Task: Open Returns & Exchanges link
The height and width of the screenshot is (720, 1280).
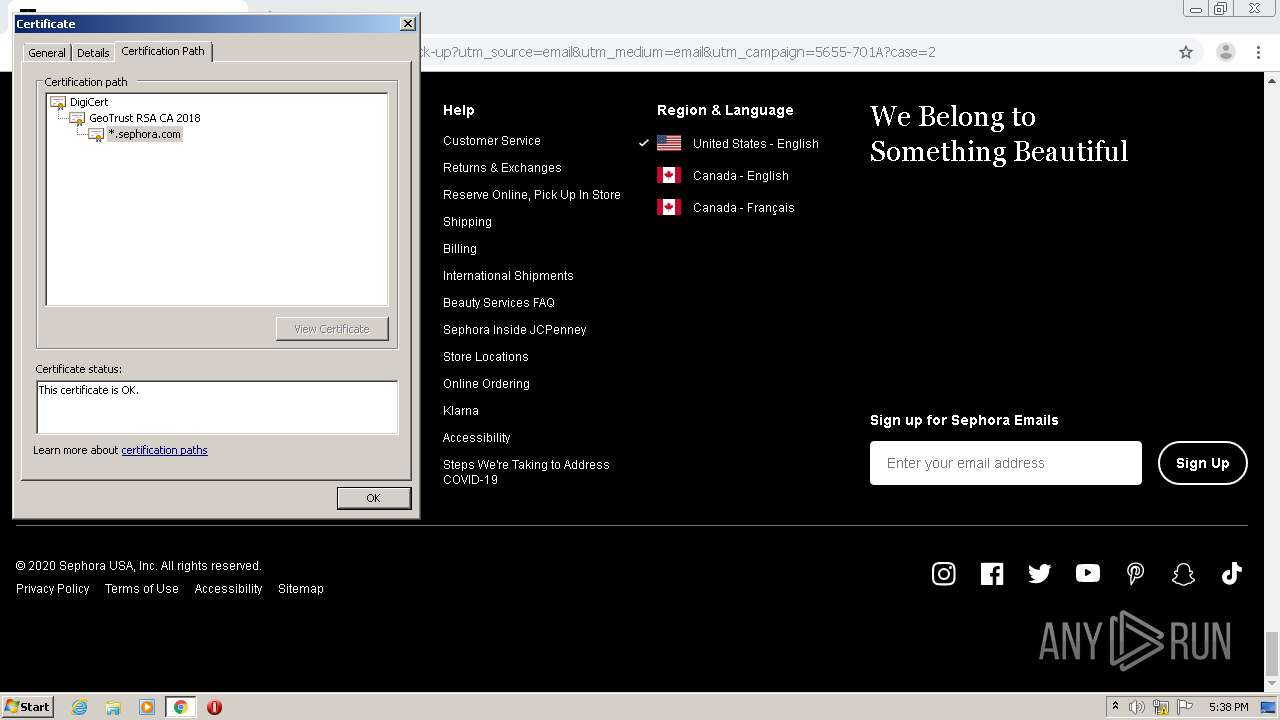Action: (502, 168)
